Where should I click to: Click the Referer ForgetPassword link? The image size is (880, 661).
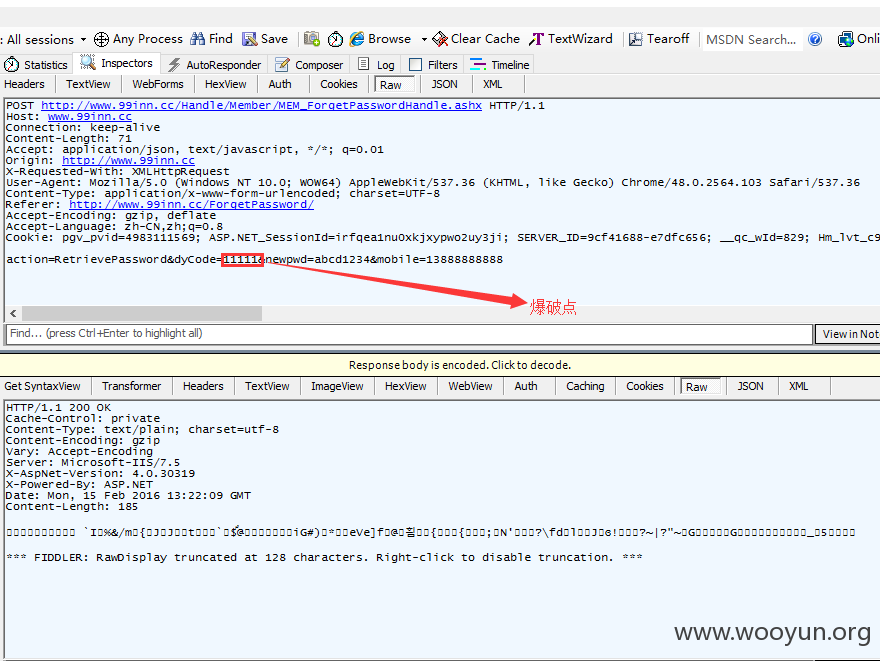tap(191, 204)
